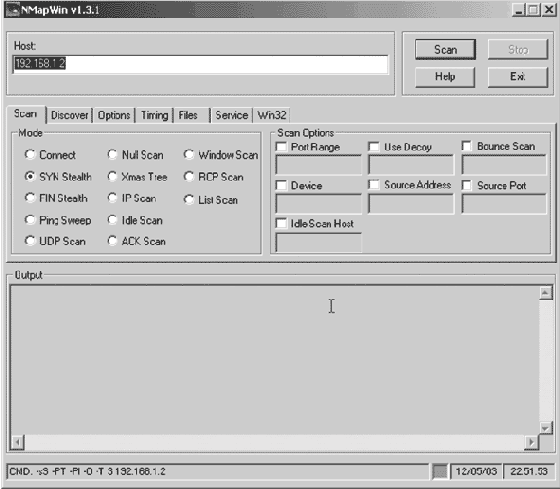Check the Use Decoy option
This screenshot has width=560, height=489.
(x=374, y=146)
